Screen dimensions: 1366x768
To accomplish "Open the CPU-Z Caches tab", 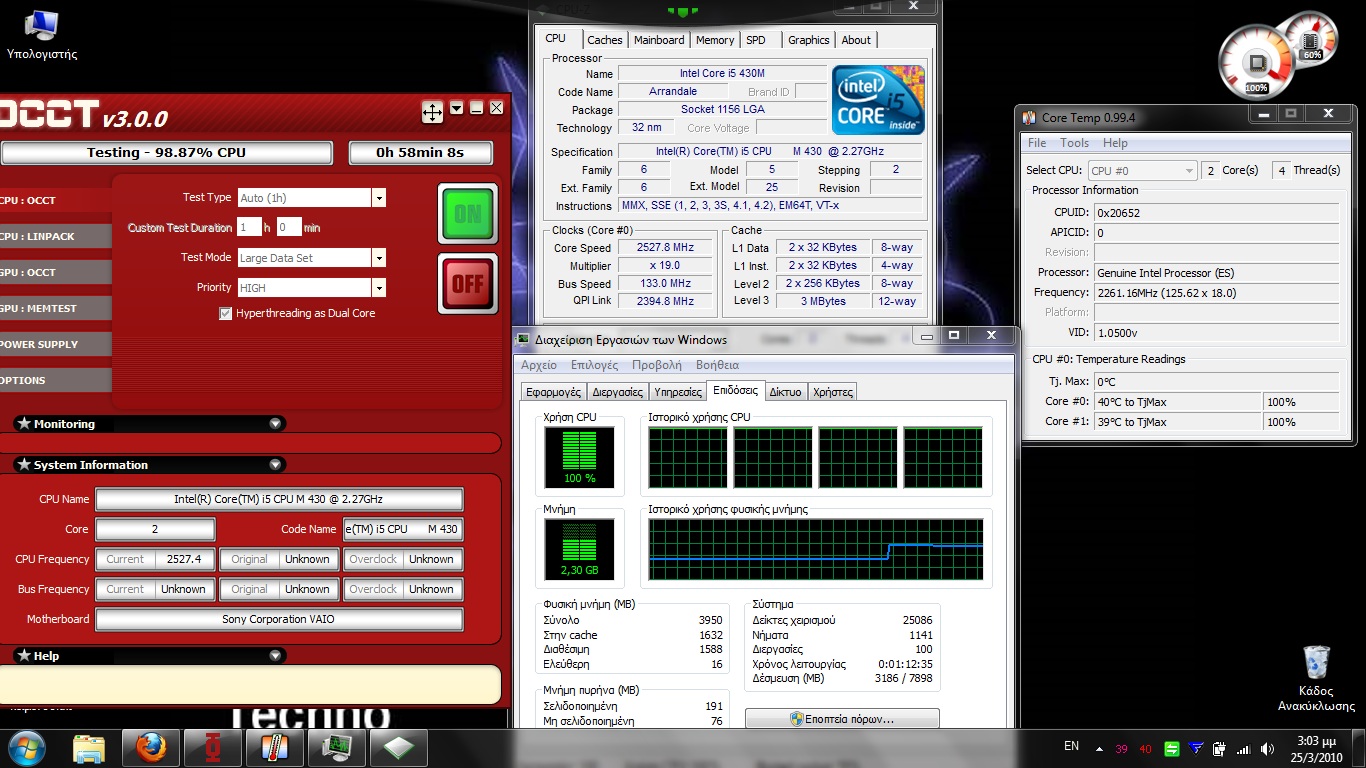I will click(605, 40).
